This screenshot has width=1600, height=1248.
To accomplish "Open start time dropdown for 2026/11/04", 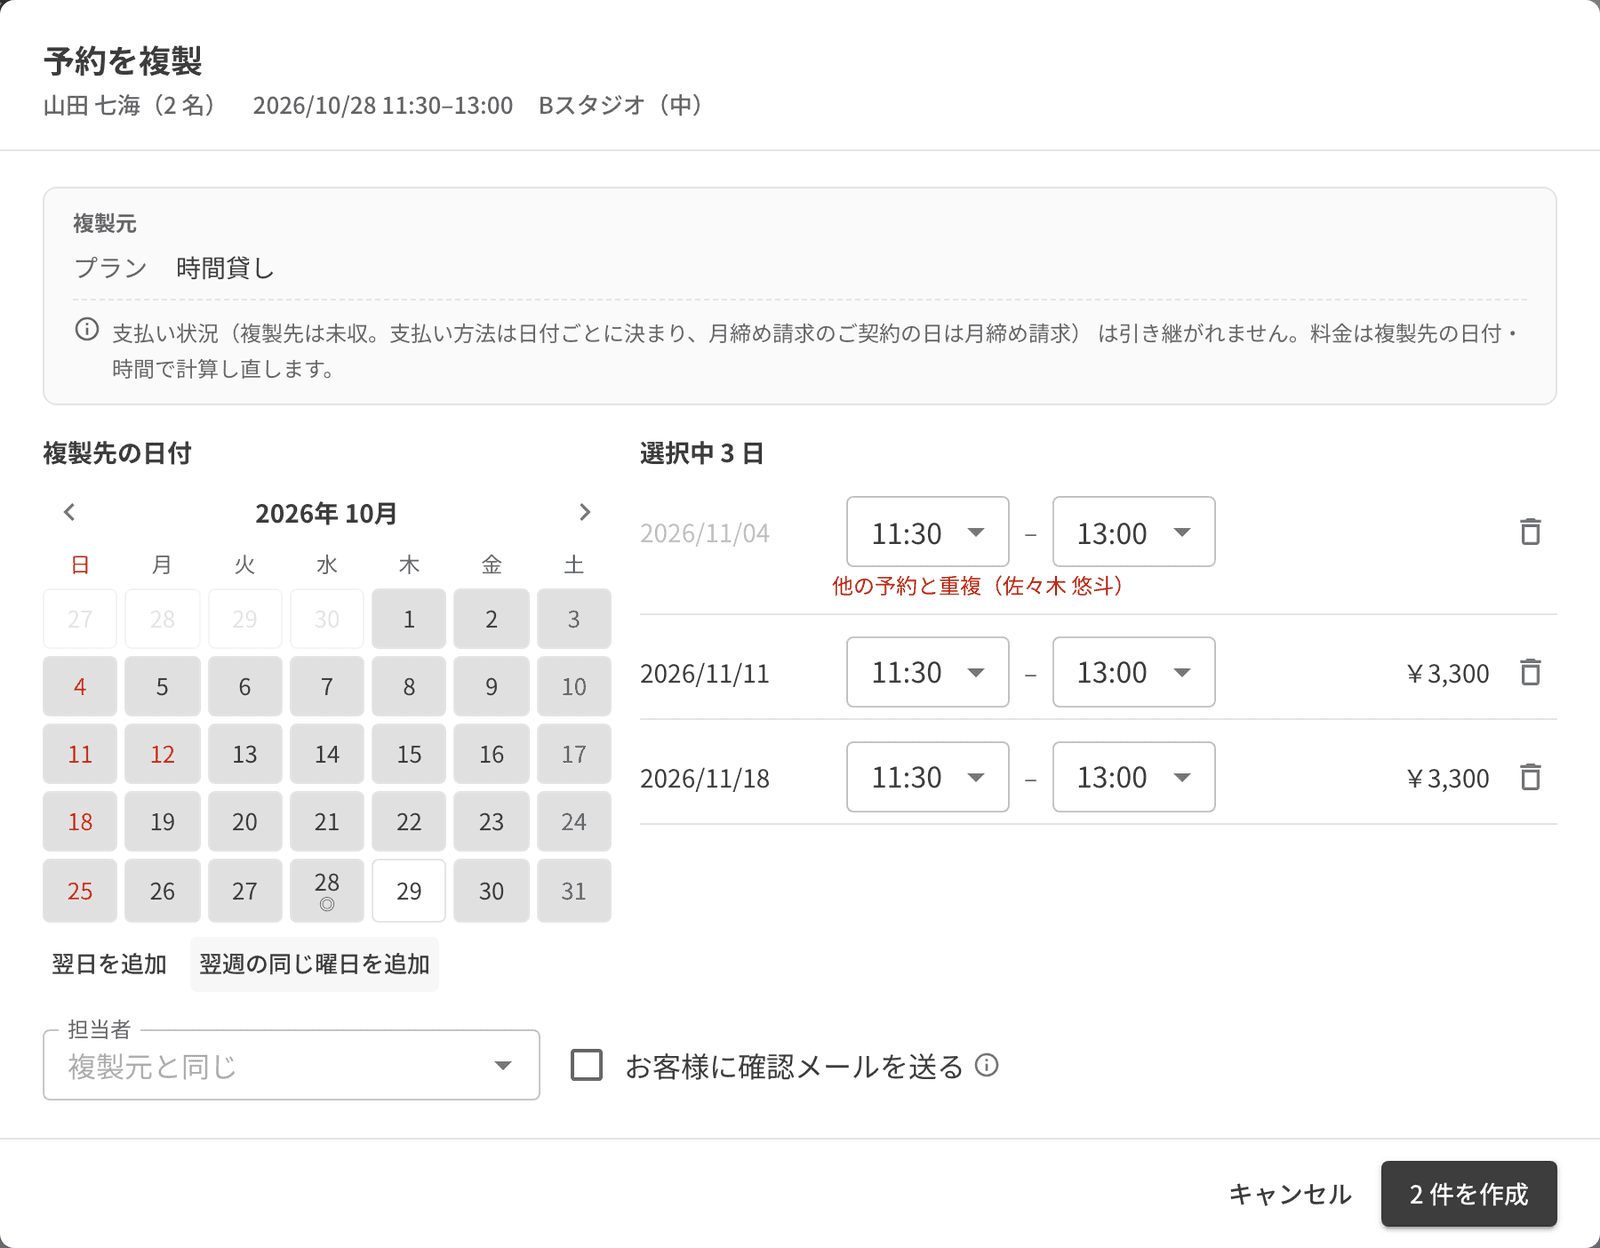I will tap(928, 532).
